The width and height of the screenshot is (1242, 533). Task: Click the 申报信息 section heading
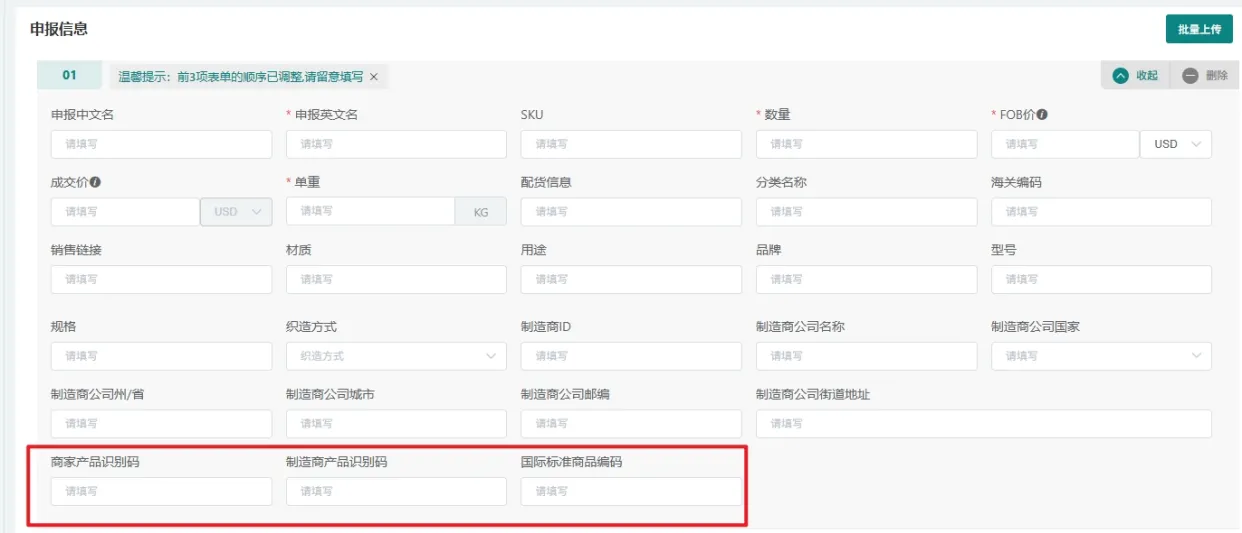tap(59, 29)
